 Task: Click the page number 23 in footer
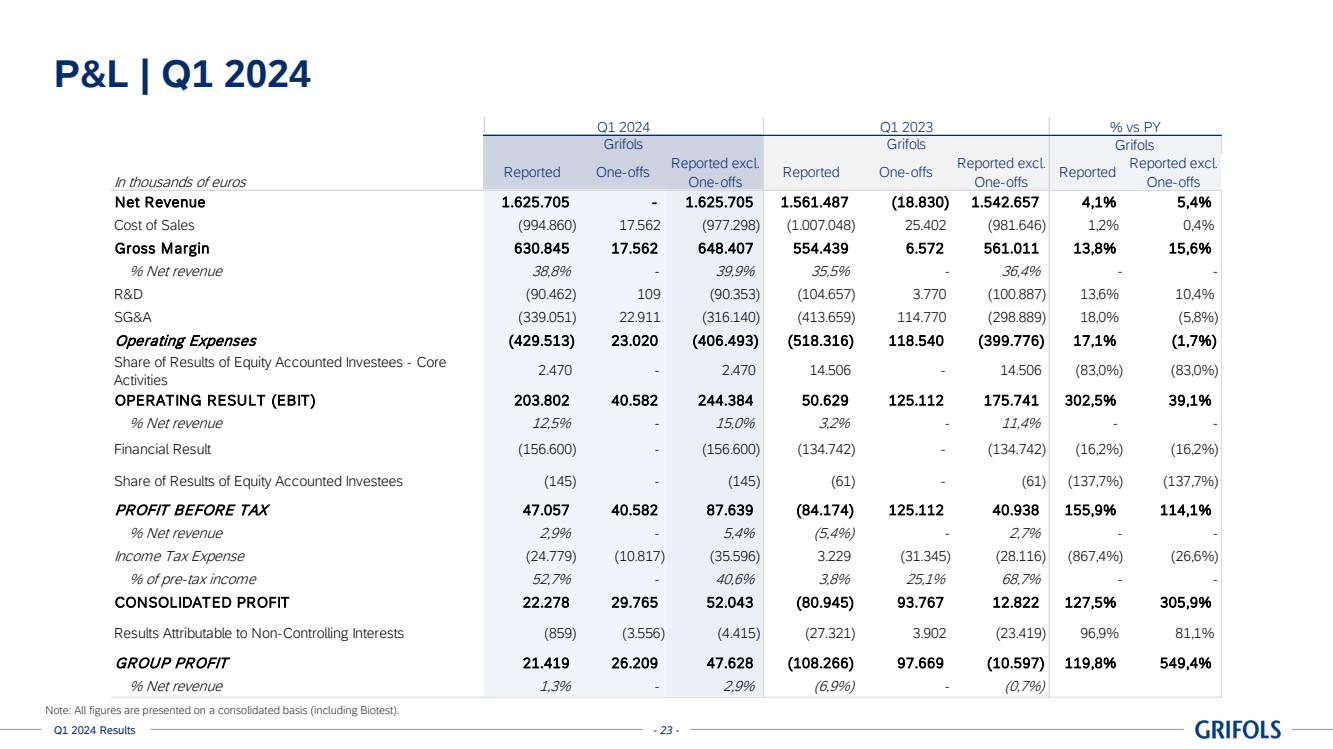(665, 731)
